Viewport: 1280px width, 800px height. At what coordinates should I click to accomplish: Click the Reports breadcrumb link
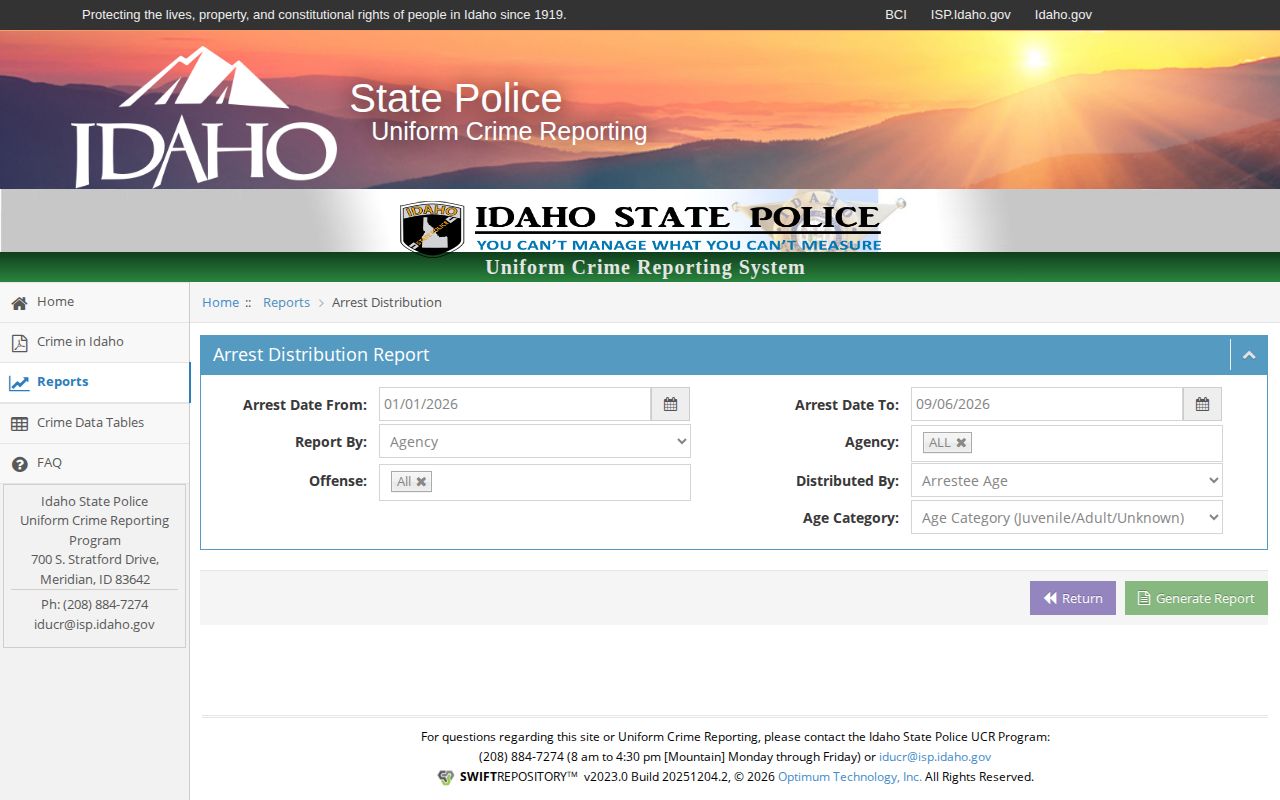tap(286, 302)
